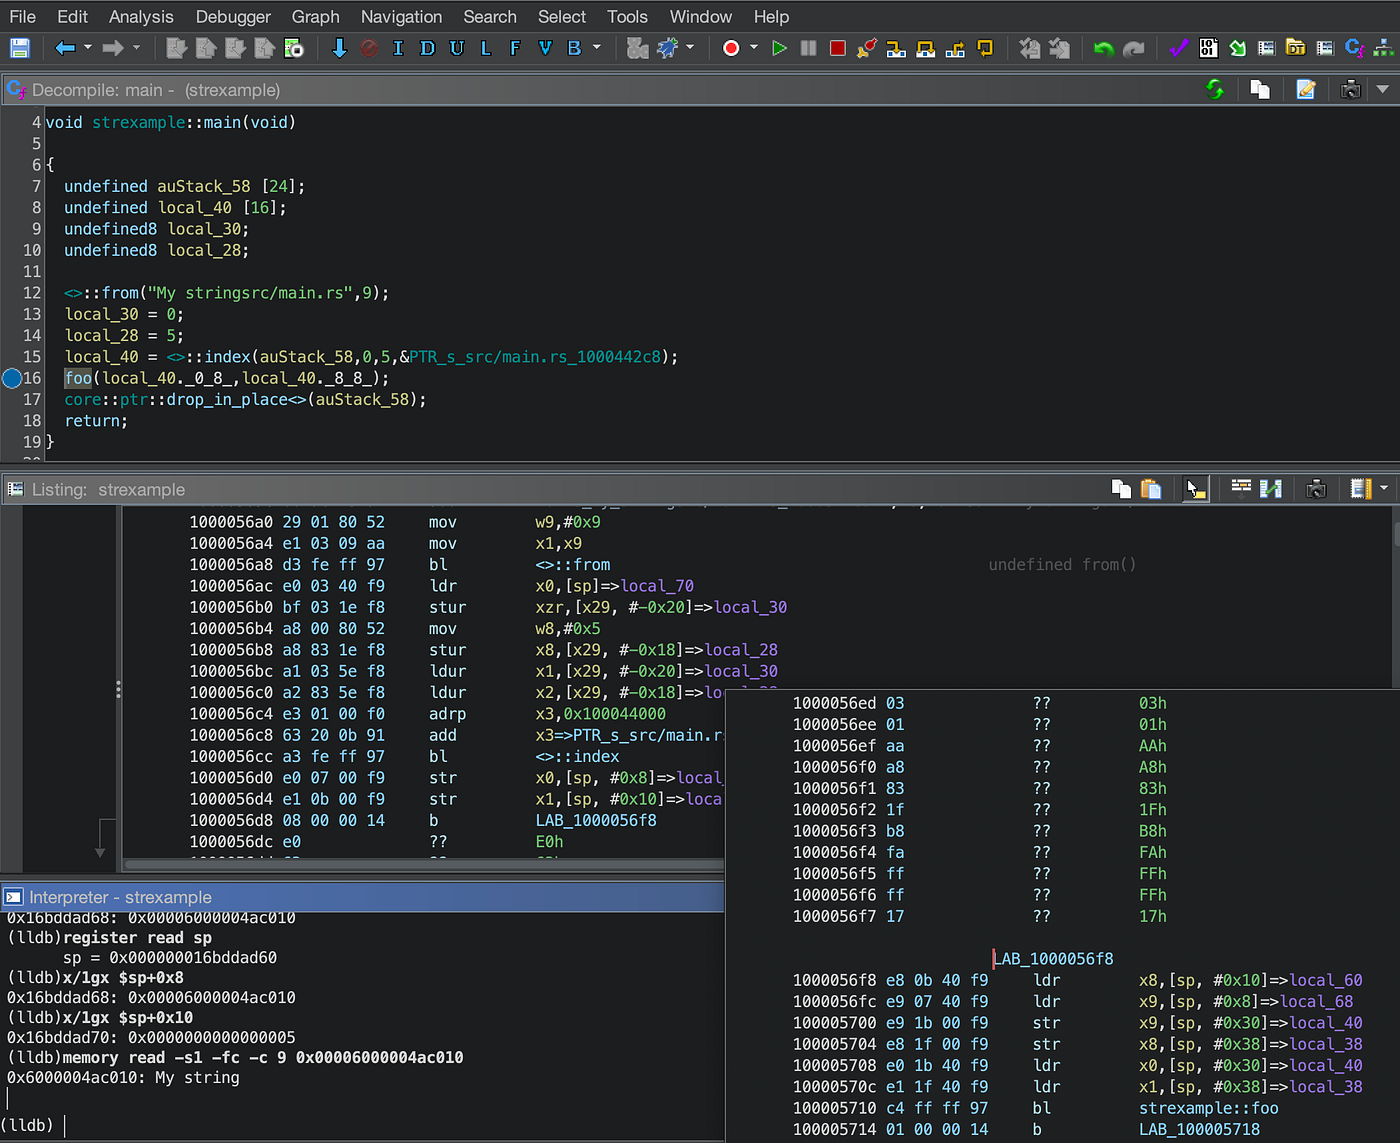Toggle mouse hover mode in Listing toolbar

[1195, 489]
